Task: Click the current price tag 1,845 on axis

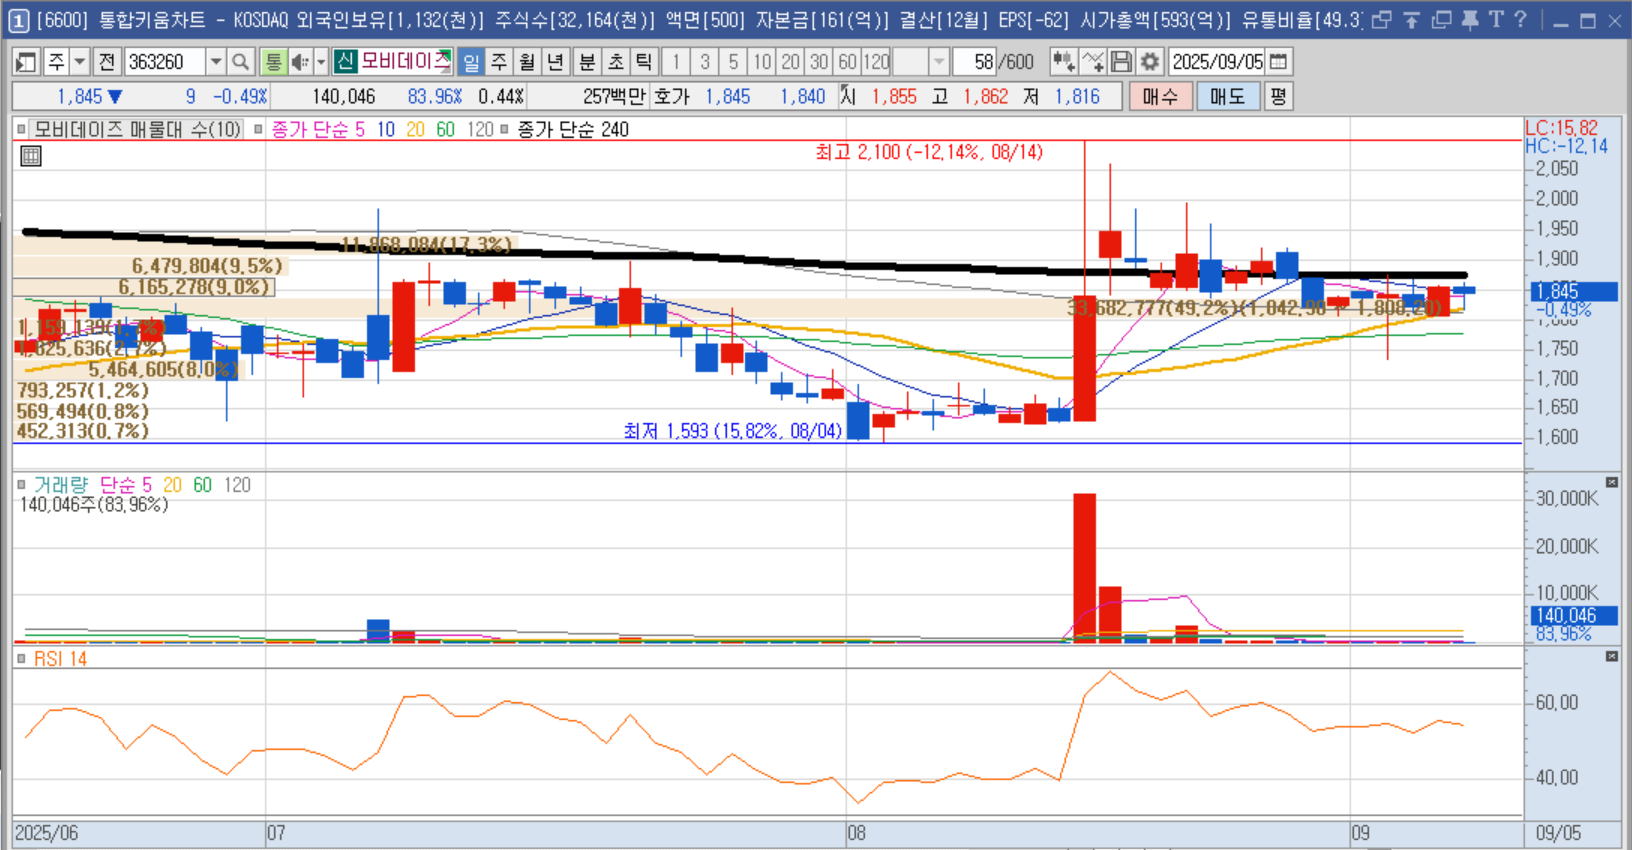Action: coord(1575,291)
